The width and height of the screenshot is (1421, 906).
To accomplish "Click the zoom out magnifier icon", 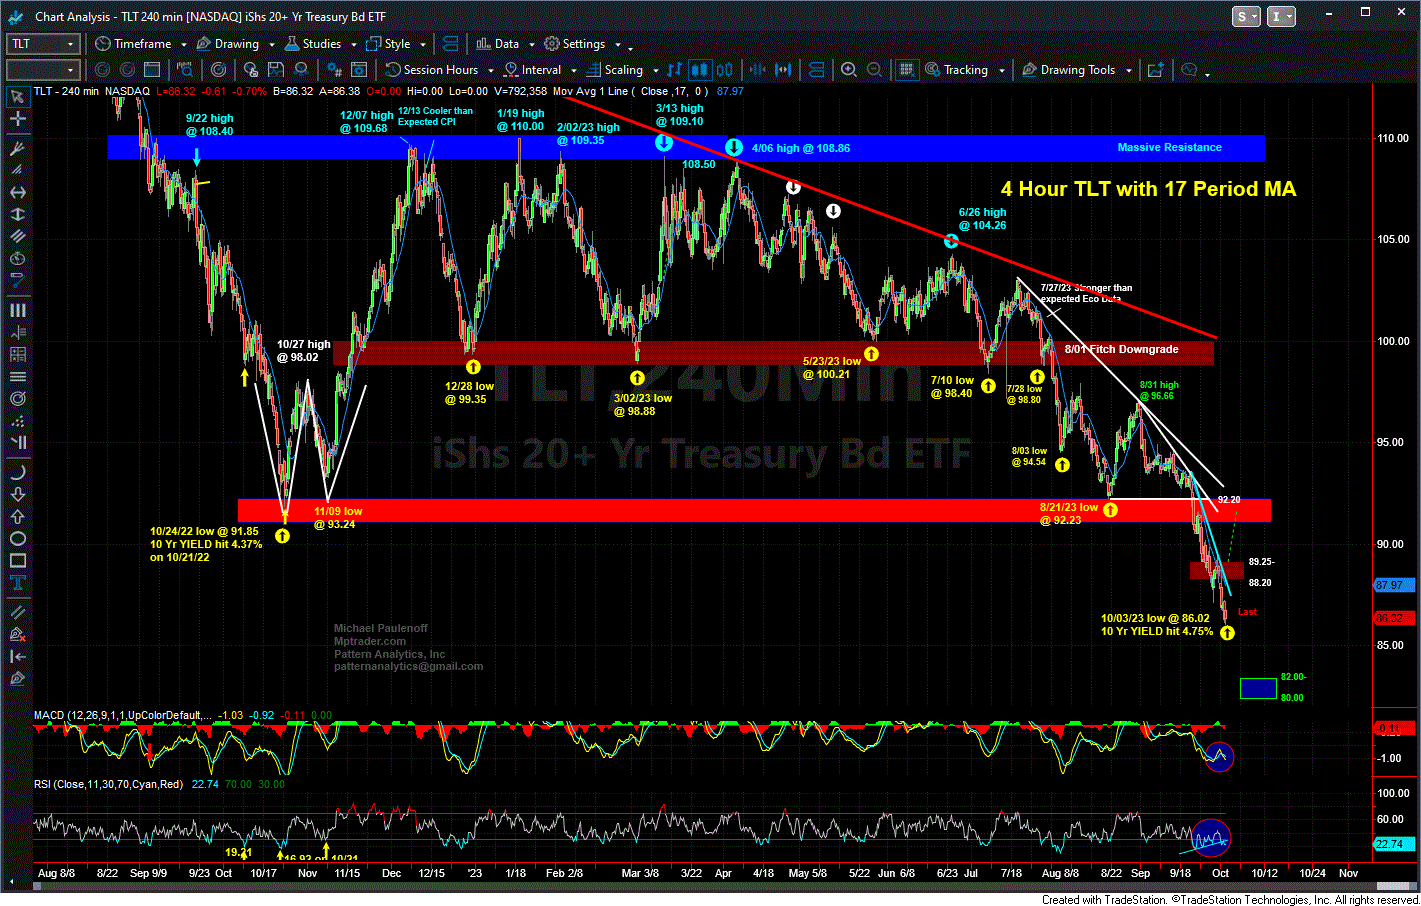I will (875, 70).
